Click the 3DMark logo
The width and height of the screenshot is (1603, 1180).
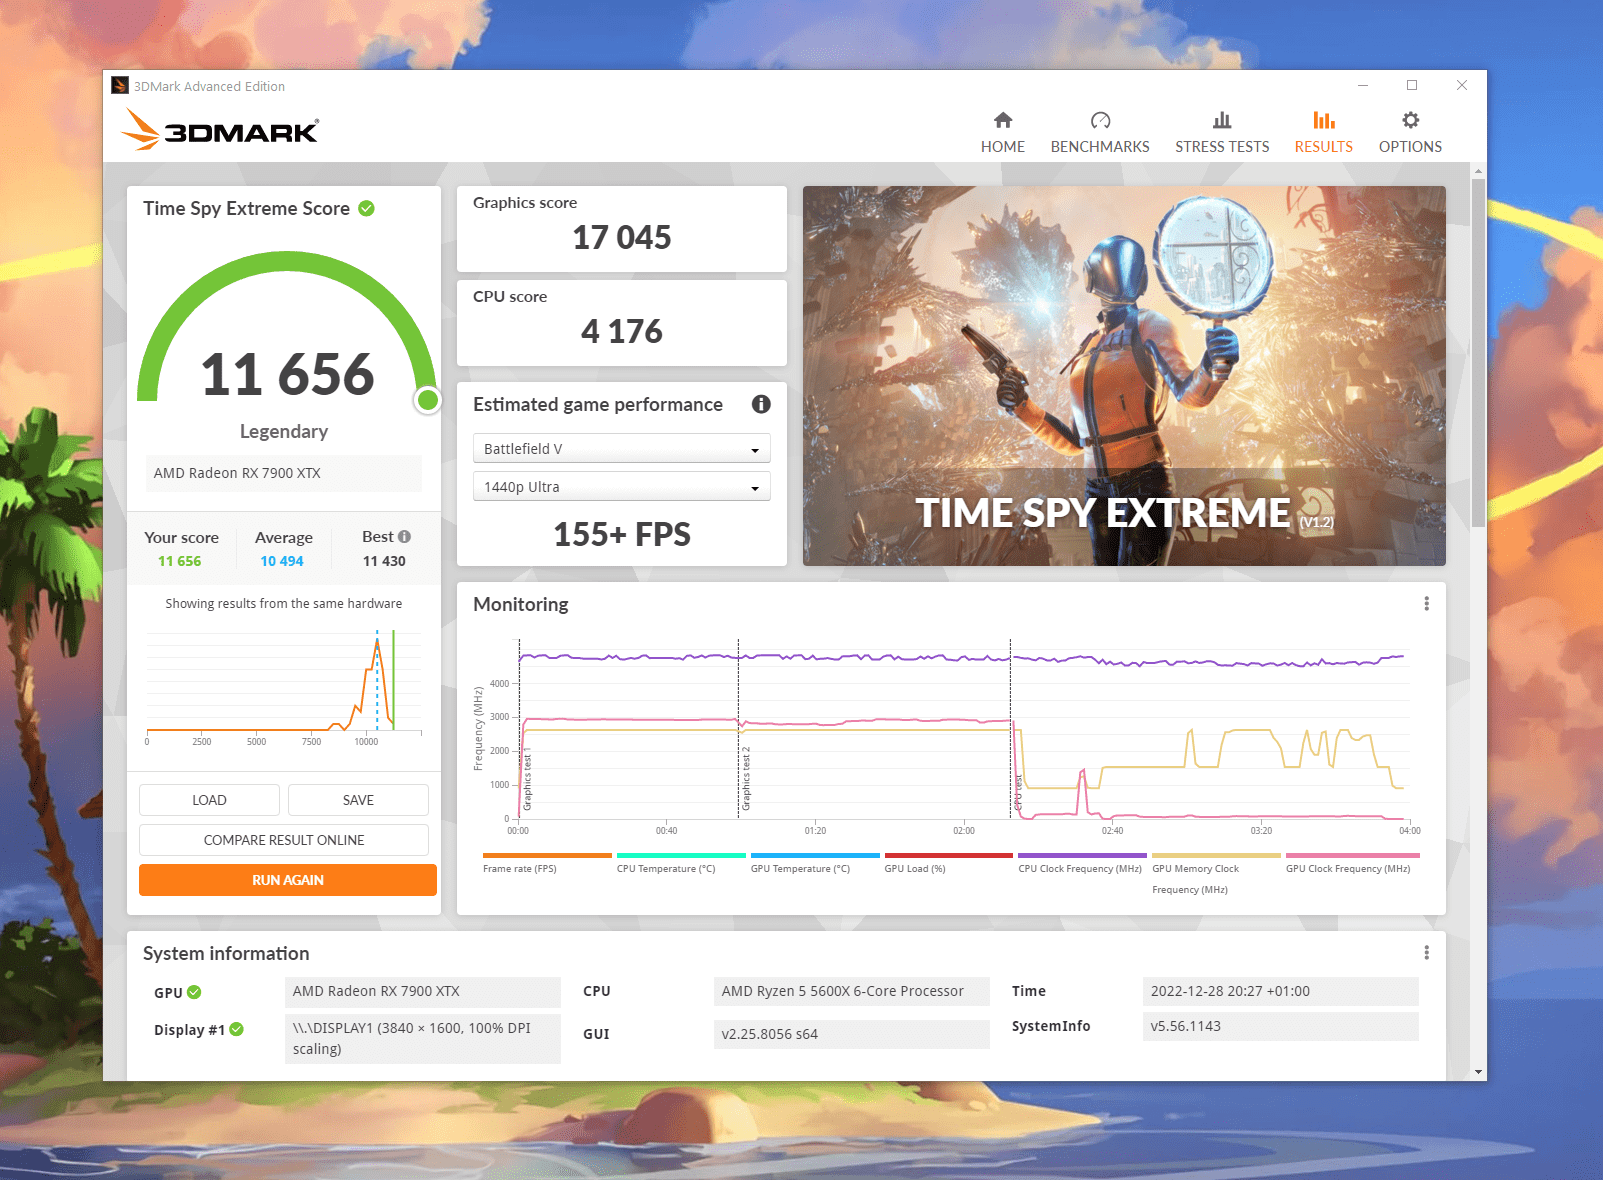pyautogui.click(x=220, y=130)
